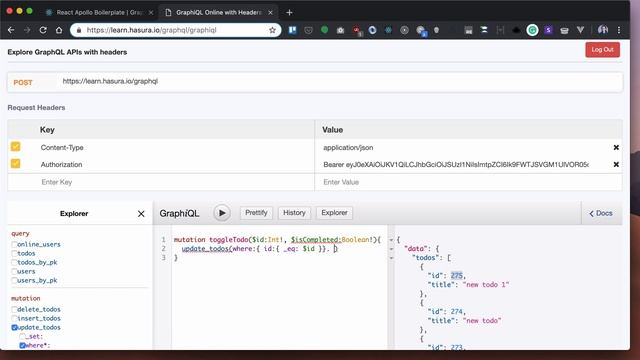Screen dimensions: 640x360
Task: Check the delete_todos mutation
Action: coord(14,309)
